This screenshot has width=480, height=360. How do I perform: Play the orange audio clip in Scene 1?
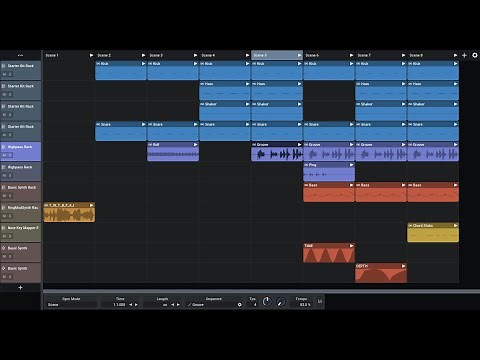pos(91,205)
